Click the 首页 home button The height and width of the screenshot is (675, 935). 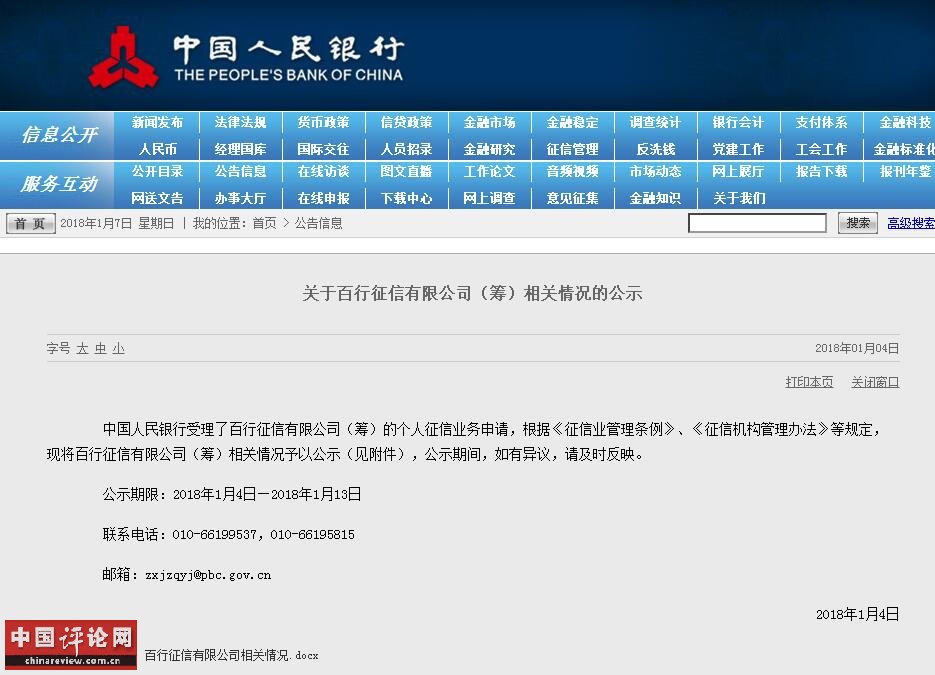[30, 224]
